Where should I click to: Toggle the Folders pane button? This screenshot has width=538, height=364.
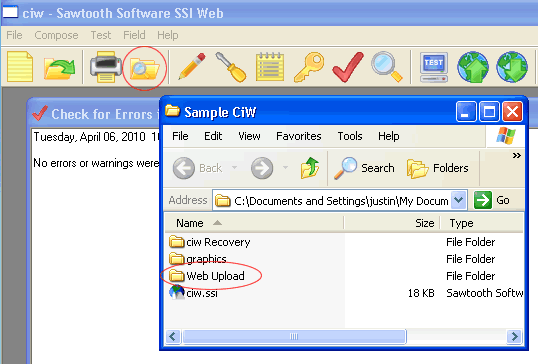point(438,168)
